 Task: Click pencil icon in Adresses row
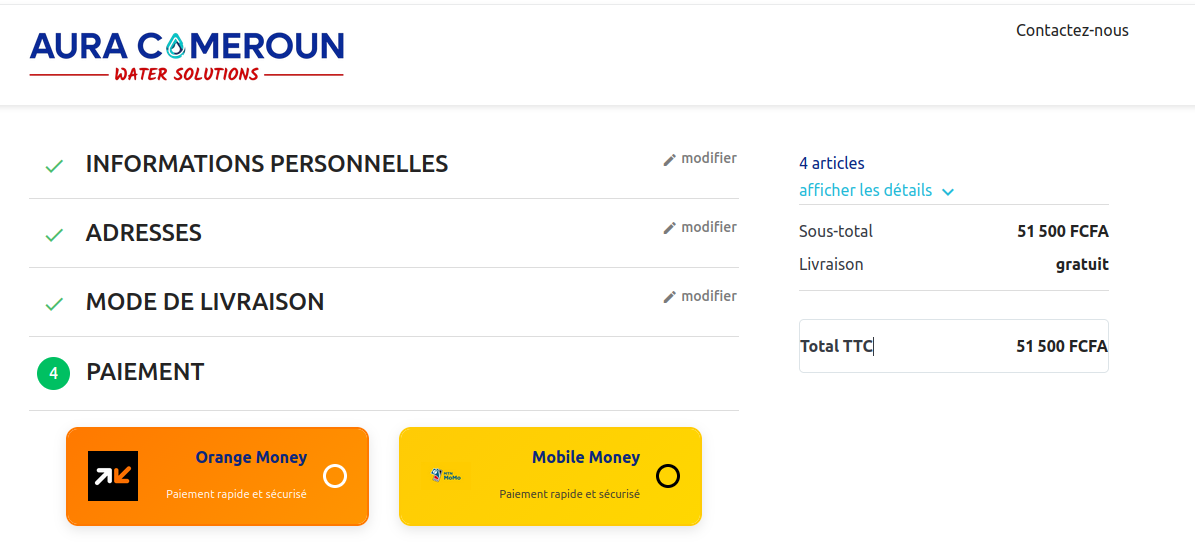[x=670, y=228]
